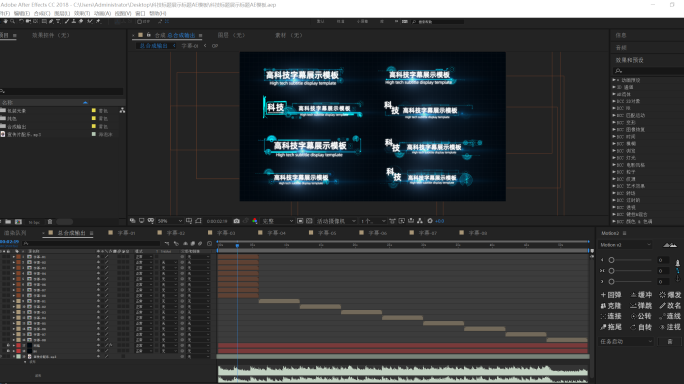Click the 克隆 clone button in Motion2
Image resolution: width=684 pixels, height=384 pixels.
click(611, 305)
